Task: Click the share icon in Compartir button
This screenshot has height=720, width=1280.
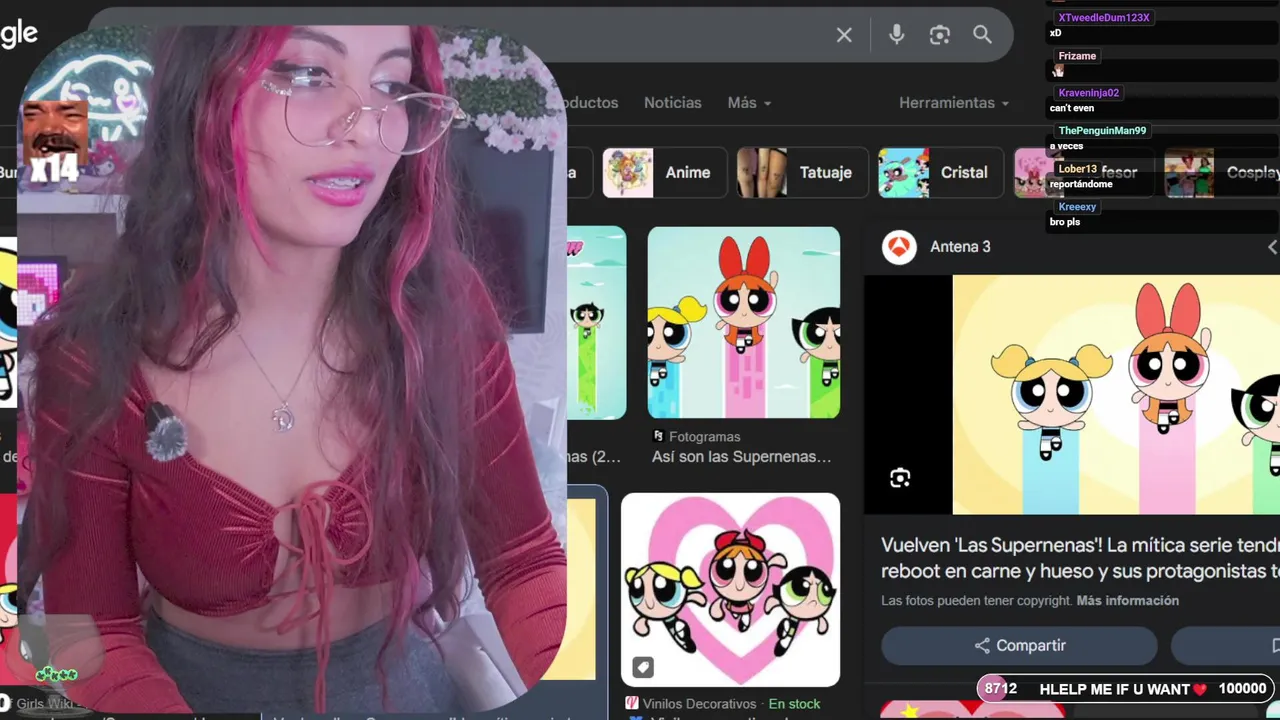Action: tap(982, 646)
